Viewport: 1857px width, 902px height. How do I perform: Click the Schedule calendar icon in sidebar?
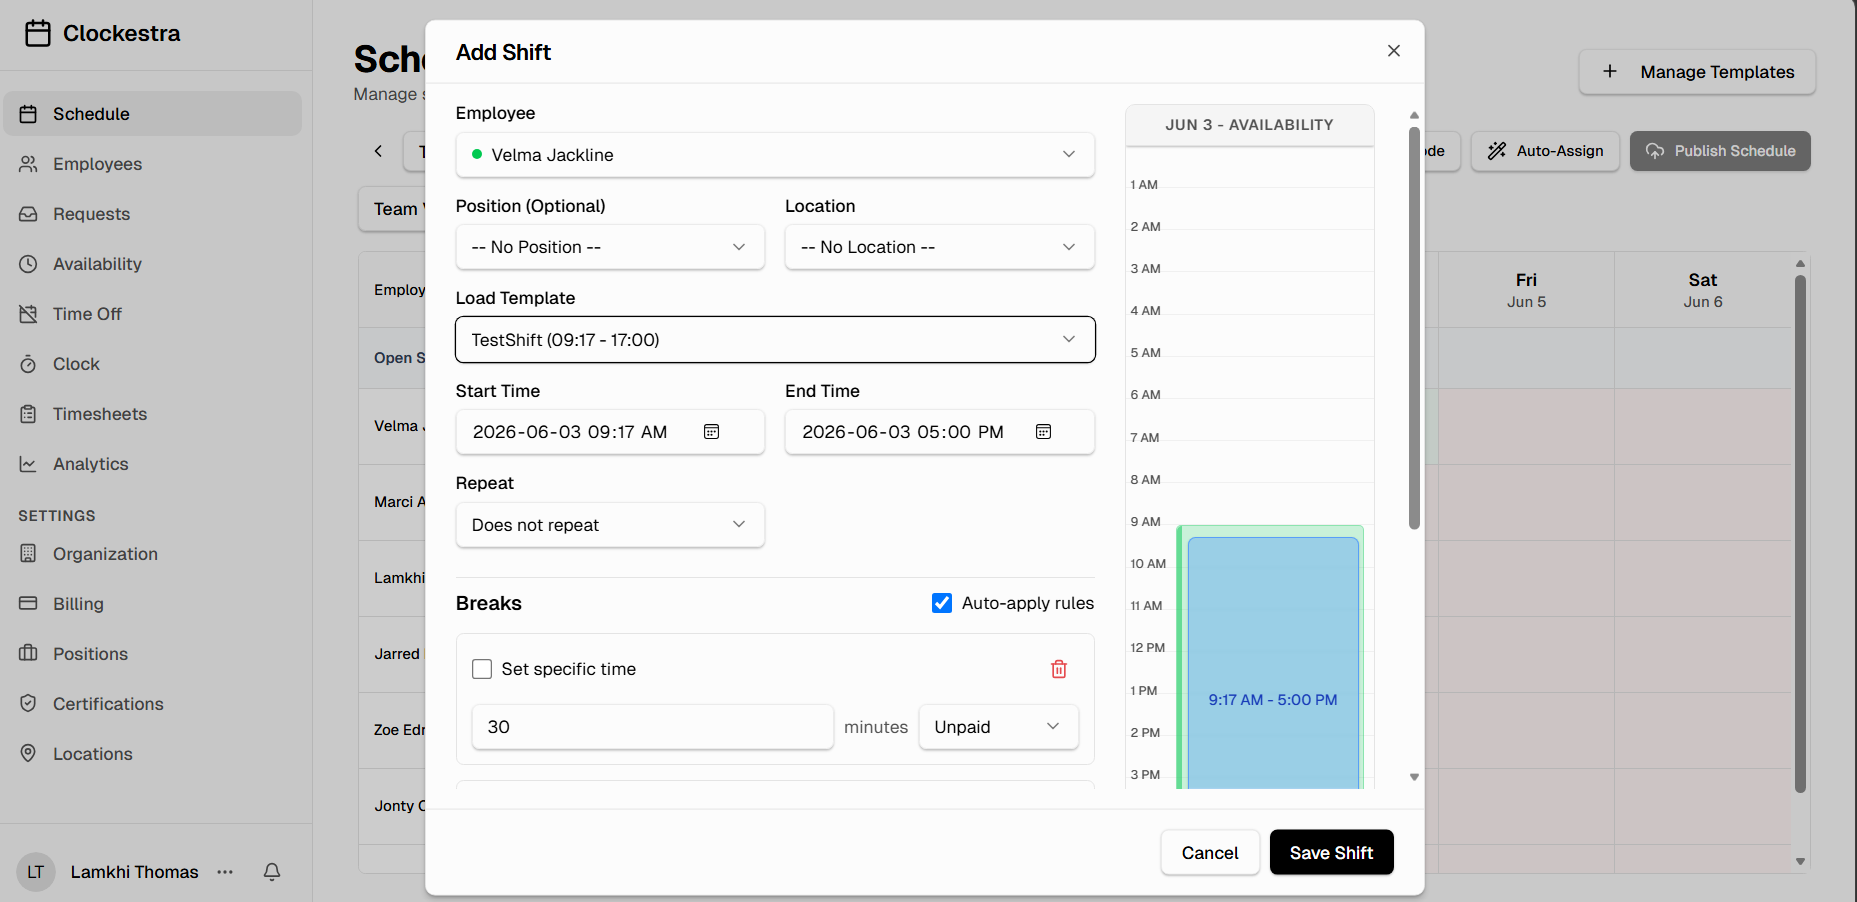[x=28, y=114]
